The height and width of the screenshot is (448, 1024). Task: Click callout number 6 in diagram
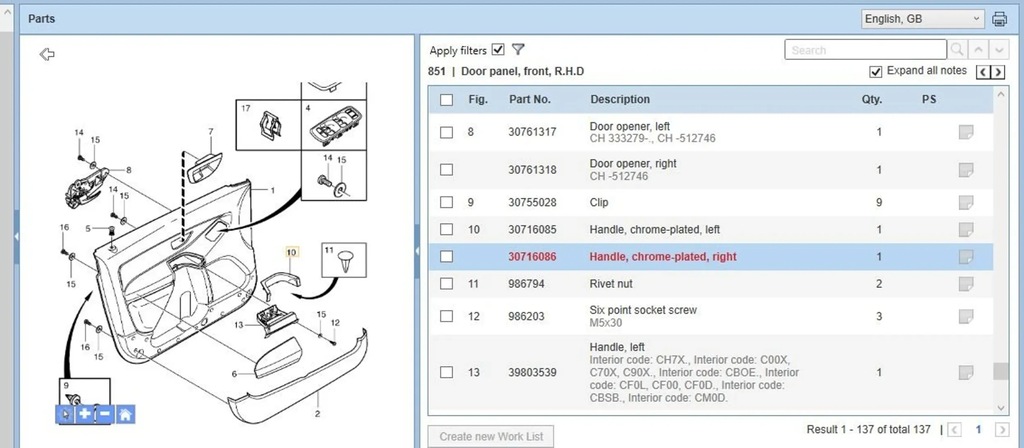point(234,374)
